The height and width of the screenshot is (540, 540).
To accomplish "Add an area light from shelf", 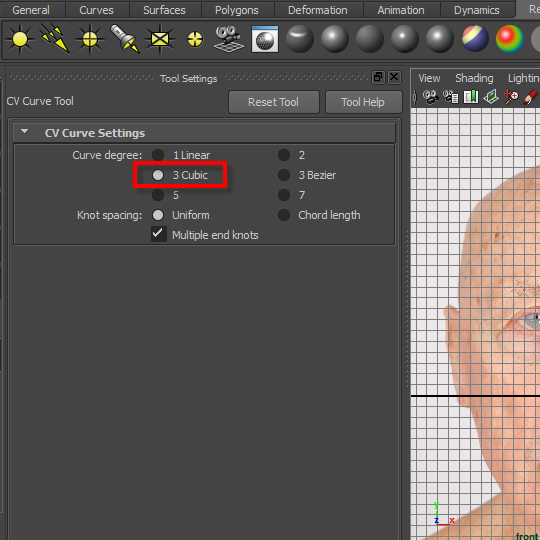I will (160, 39).
